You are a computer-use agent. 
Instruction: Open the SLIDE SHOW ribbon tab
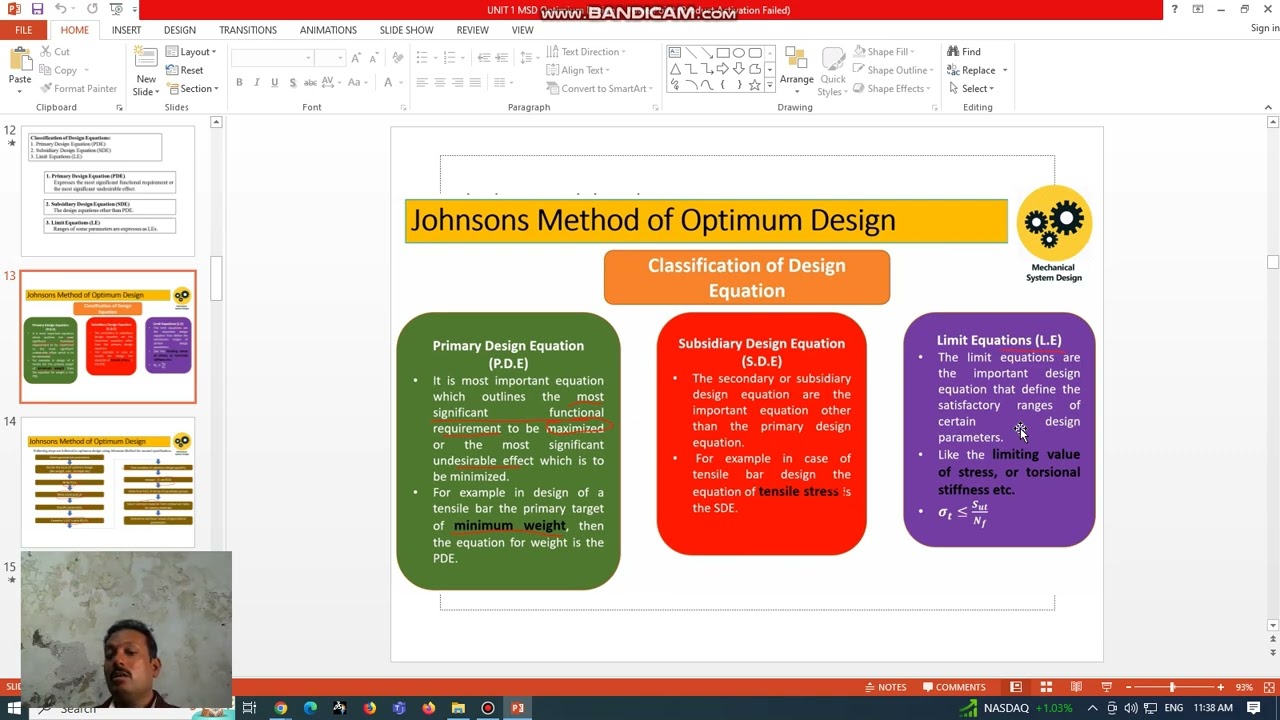pyautogui.click(x=406, y=30)
